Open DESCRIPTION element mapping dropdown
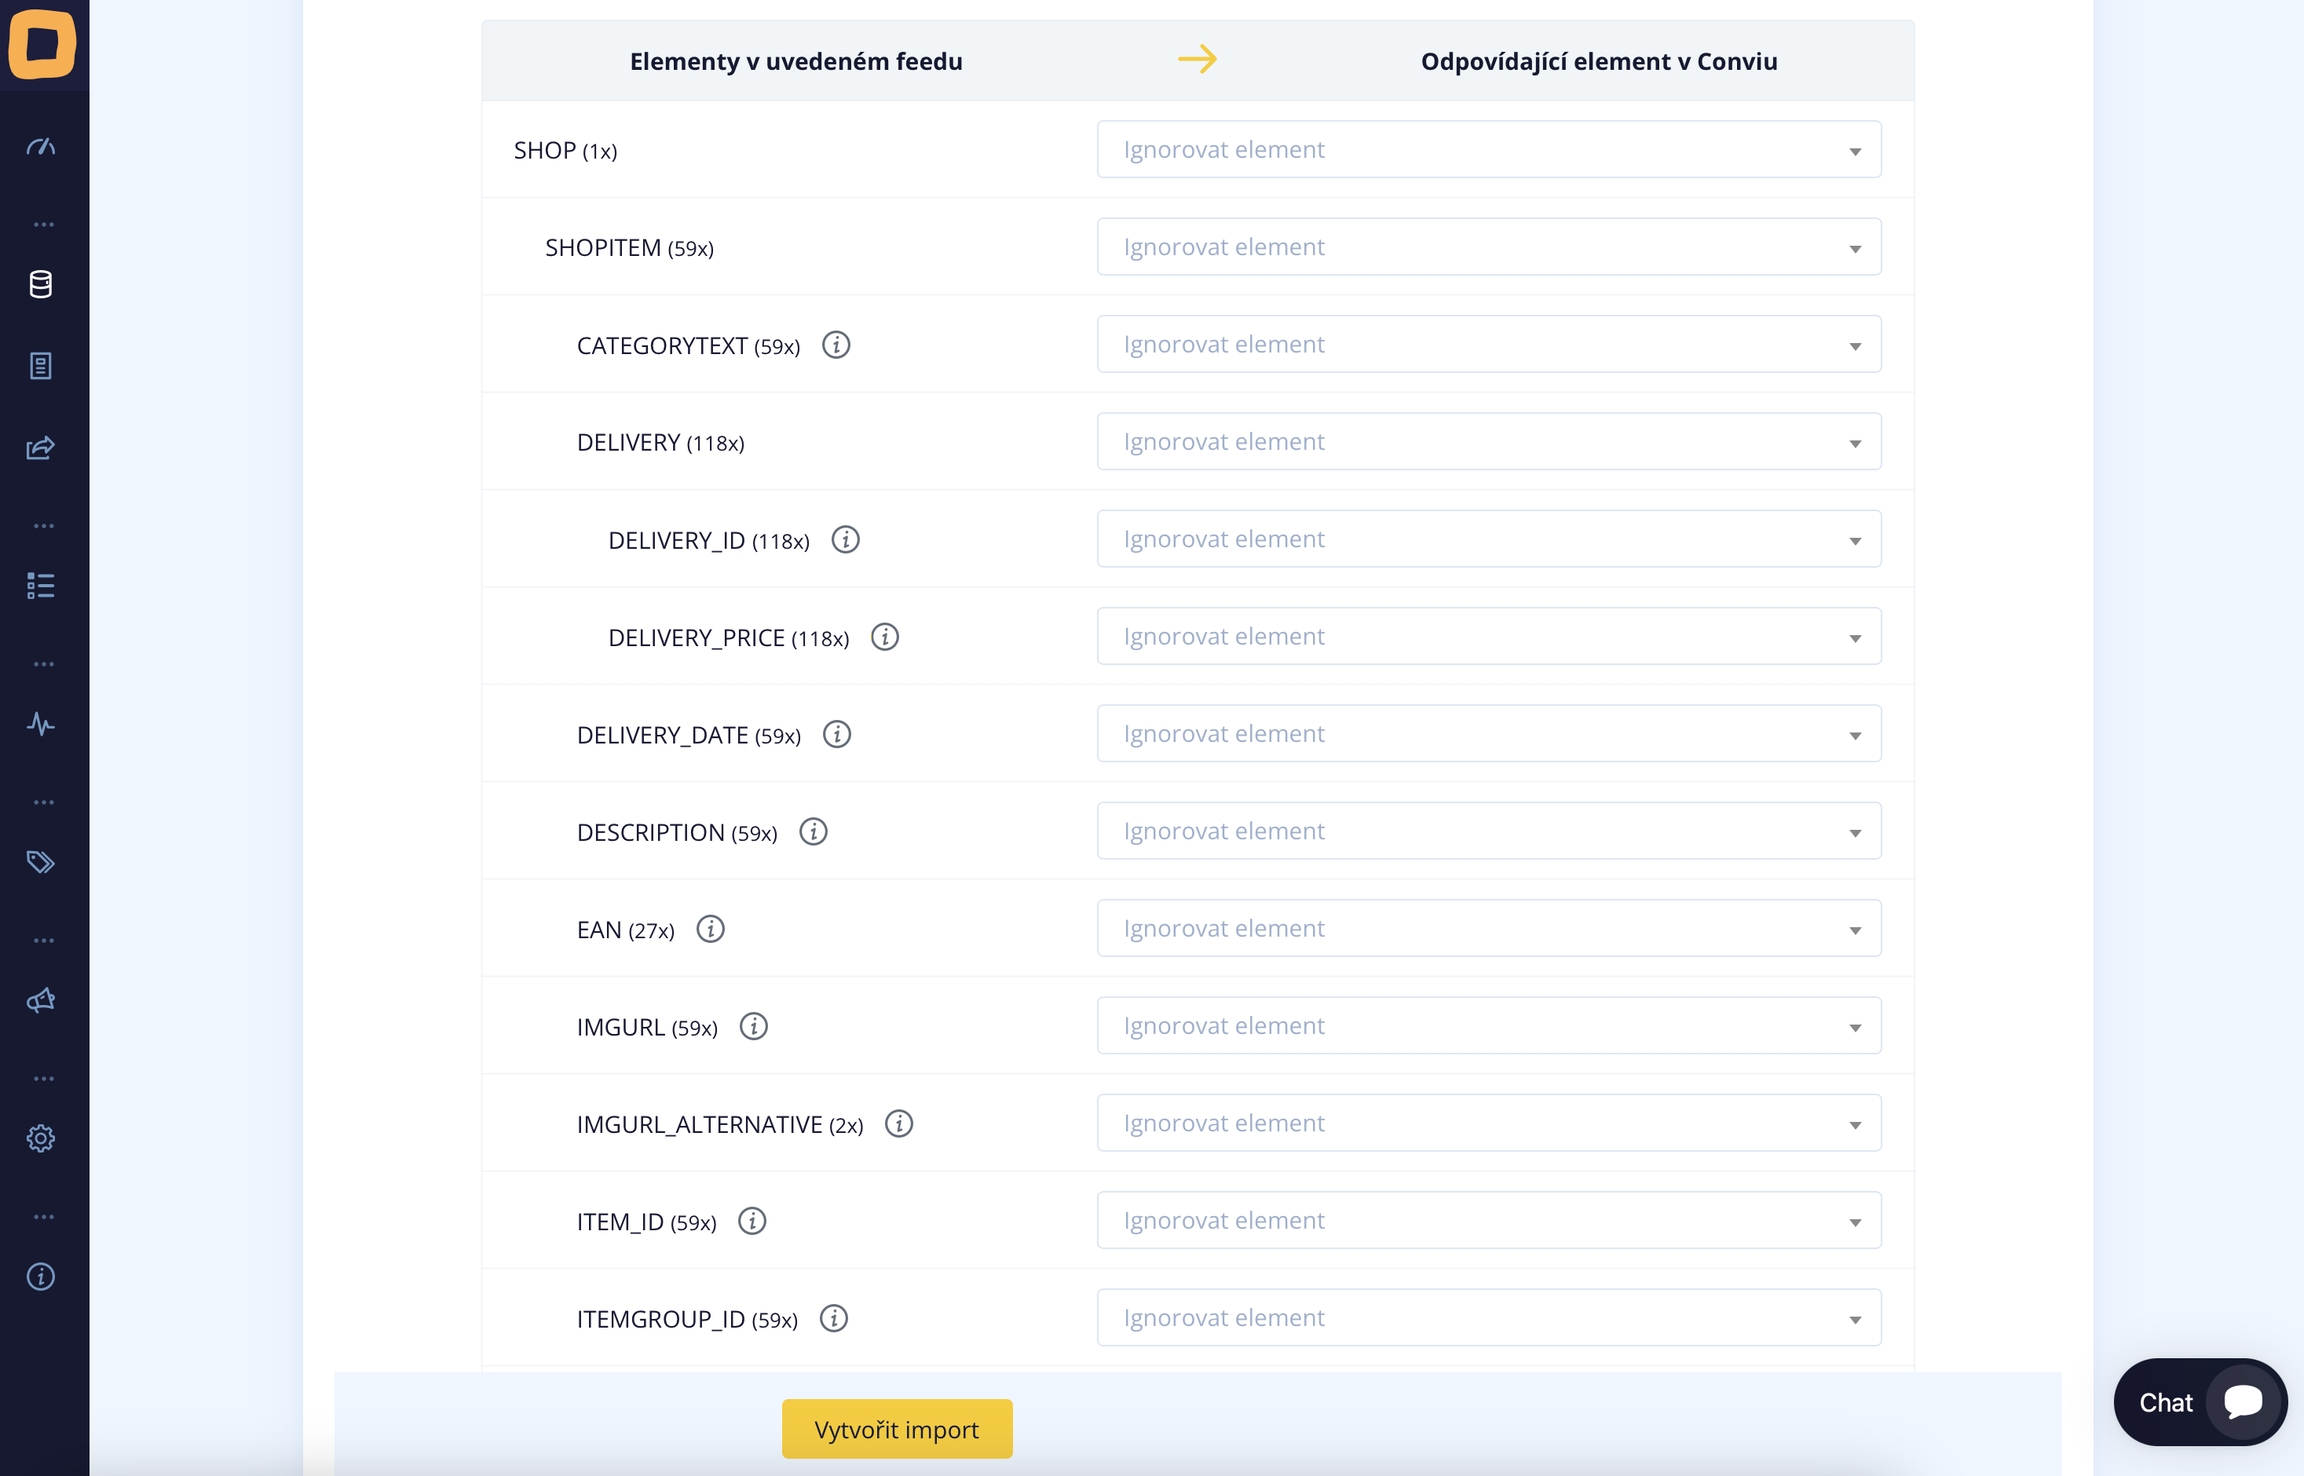This screenshot has height=1476, width=2304. (x=1488, y=831)
